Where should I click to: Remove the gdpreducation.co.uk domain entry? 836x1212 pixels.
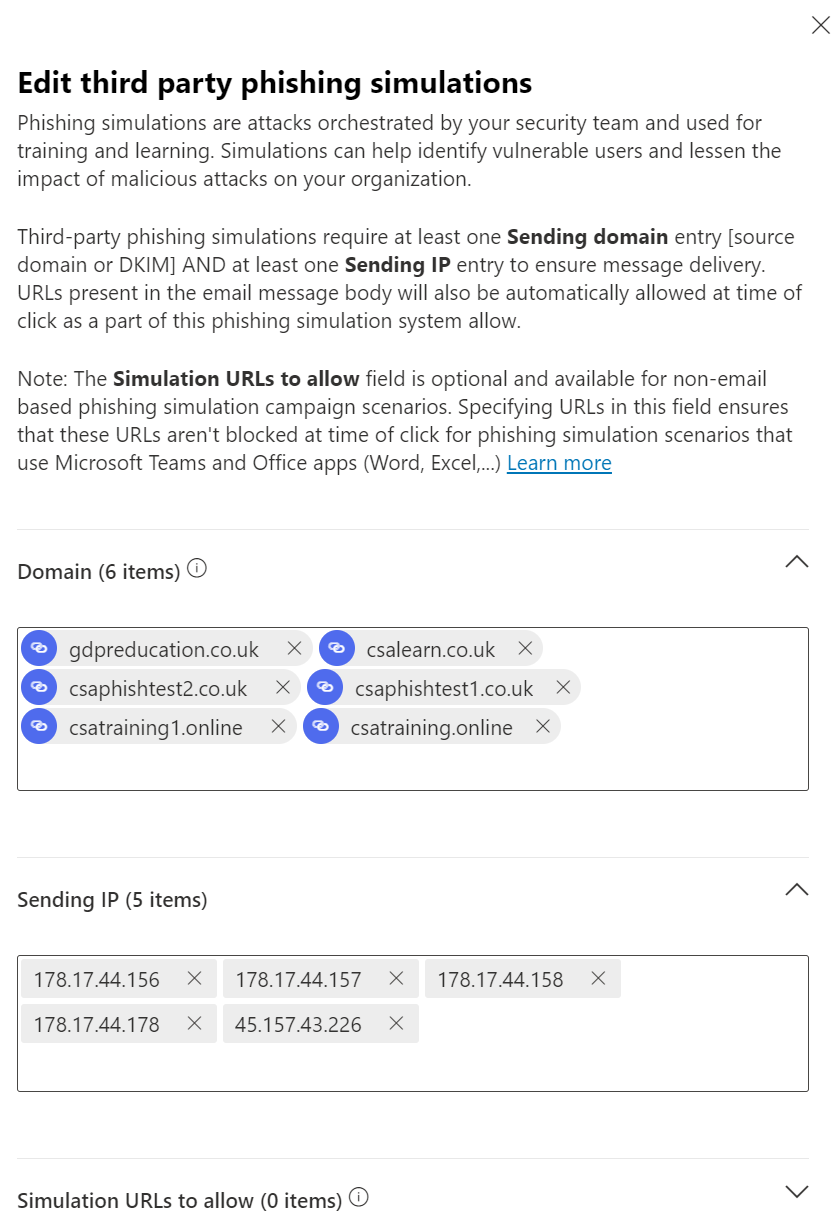(x=294, y=648)
